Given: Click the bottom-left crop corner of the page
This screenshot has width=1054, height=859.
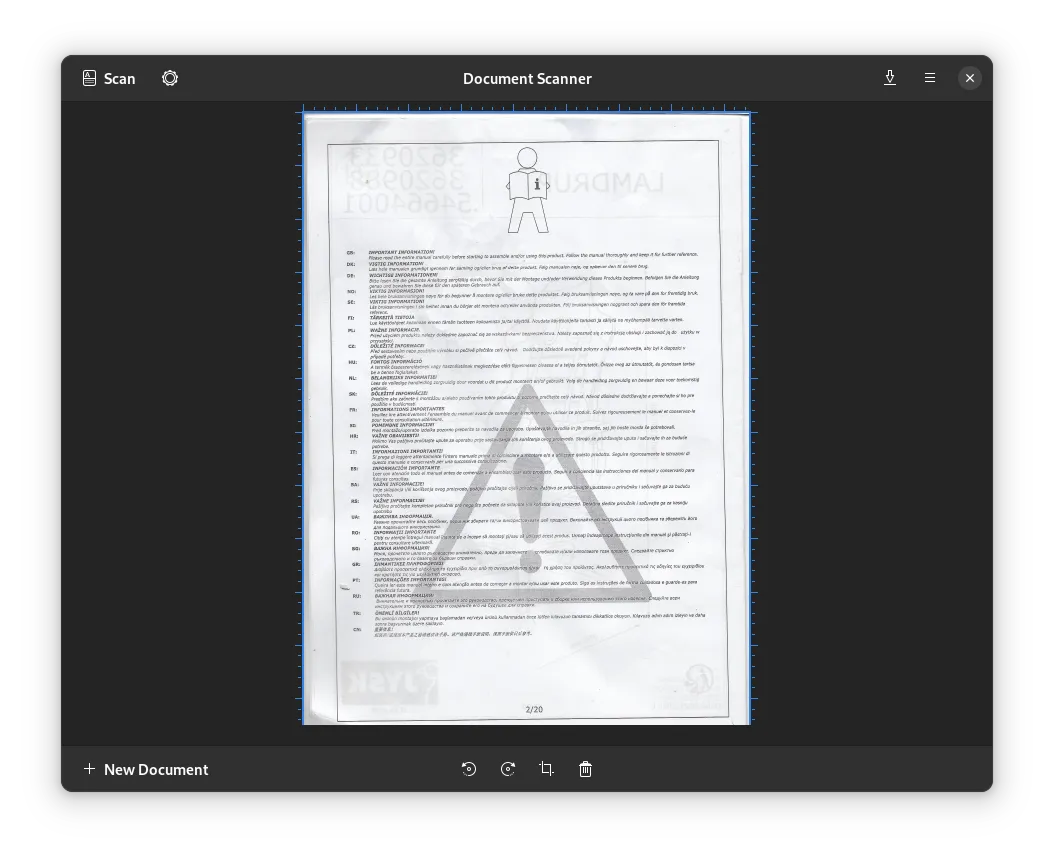Looking at the screenshot, I should (x=304, y=722).
